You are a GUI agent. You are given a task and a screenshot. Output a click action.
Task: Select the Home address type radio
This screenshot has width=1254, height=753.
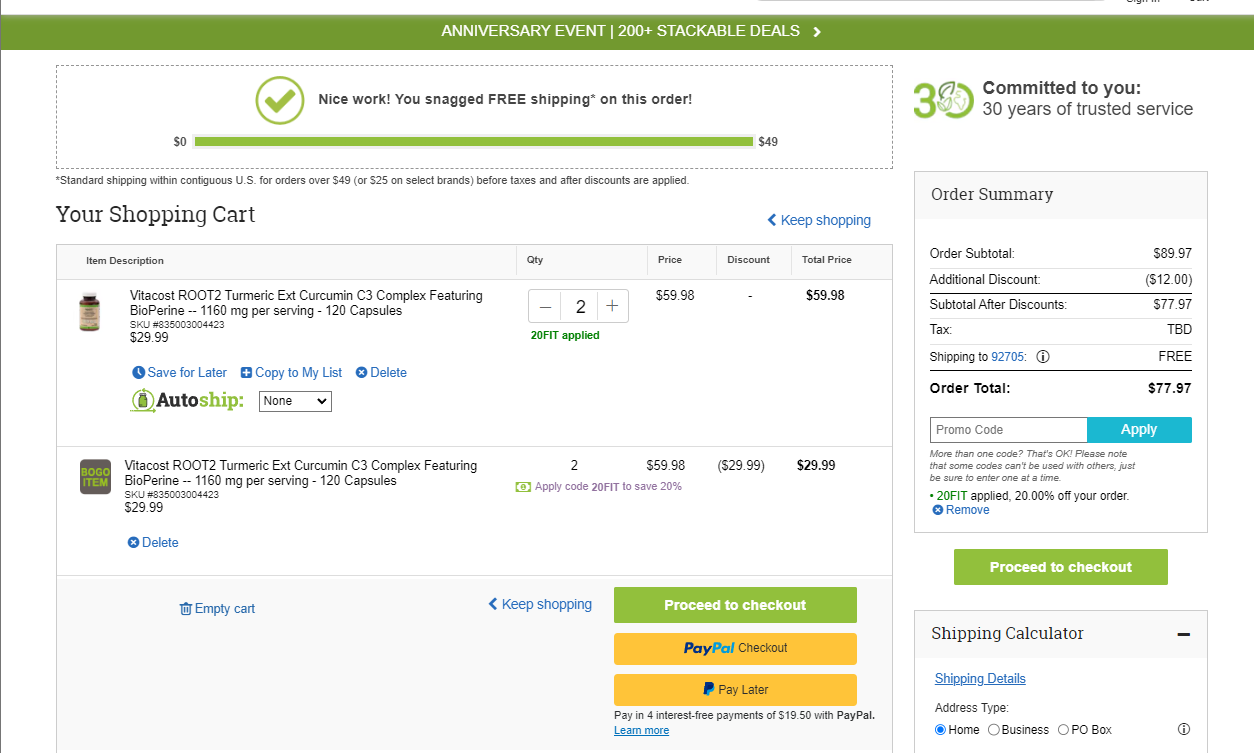point(940,730)
